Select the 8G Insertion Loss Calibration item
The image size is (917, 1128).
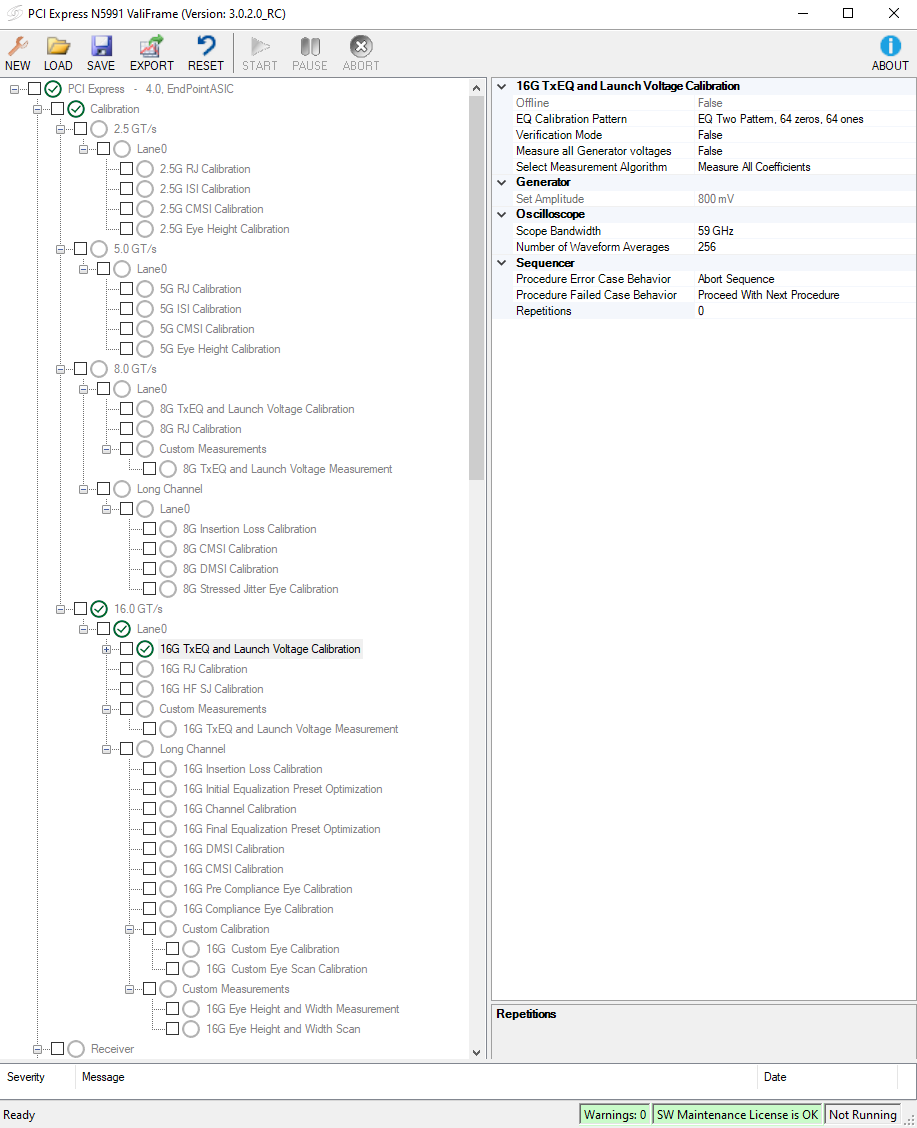pyautogui.click(x=250, y=529)
